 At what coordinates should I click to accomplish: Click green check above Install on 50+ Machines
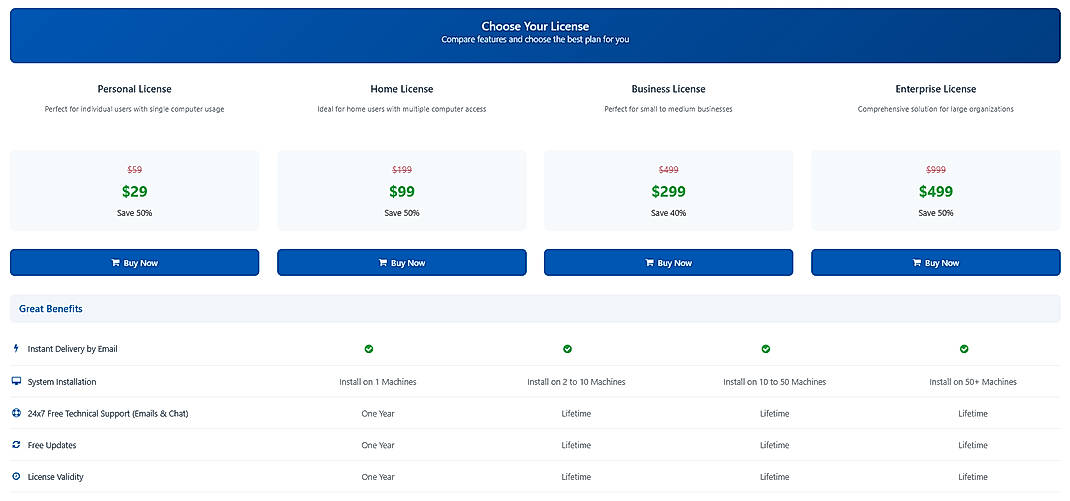click(964, 349)
